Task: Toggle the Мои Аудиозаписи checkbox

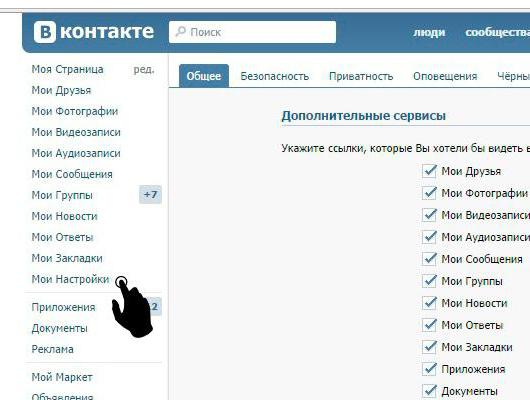Action: click(429, 237)
